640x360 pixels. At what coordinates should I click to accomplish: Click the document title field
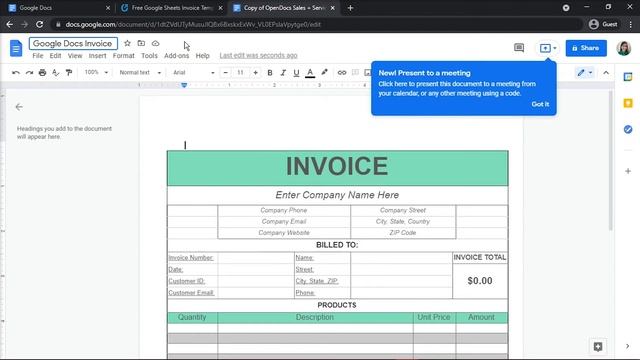(73, 43)
